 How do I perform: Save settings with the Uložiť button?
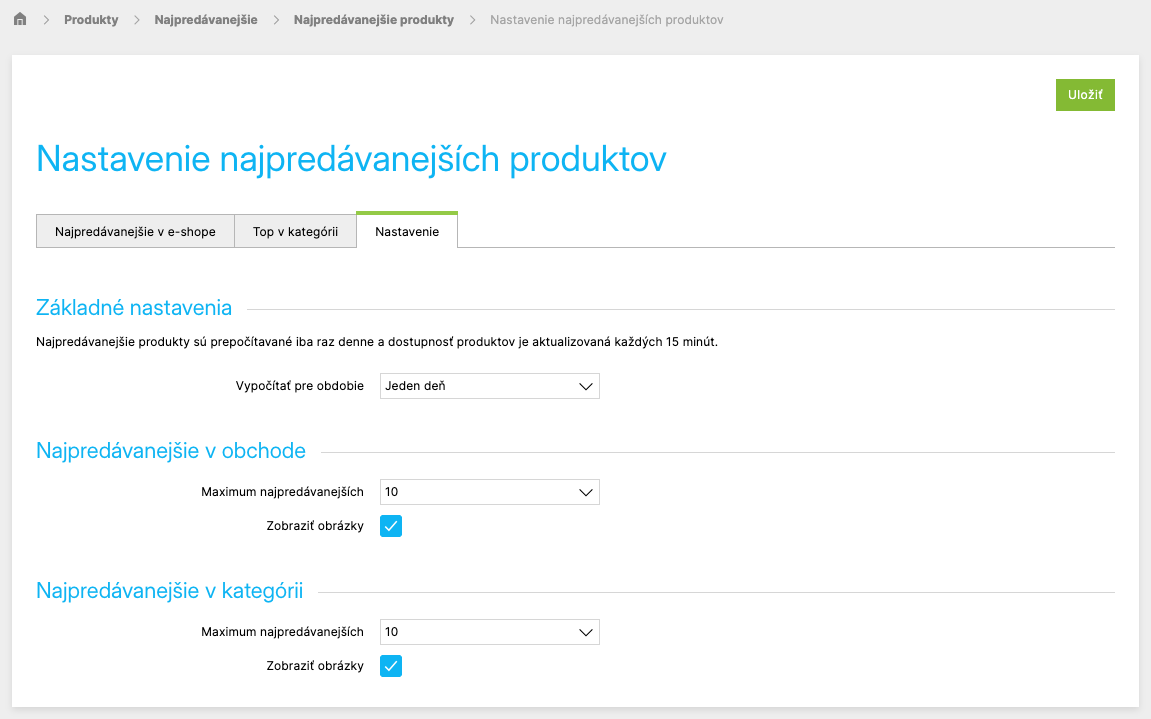[1085, 95]
